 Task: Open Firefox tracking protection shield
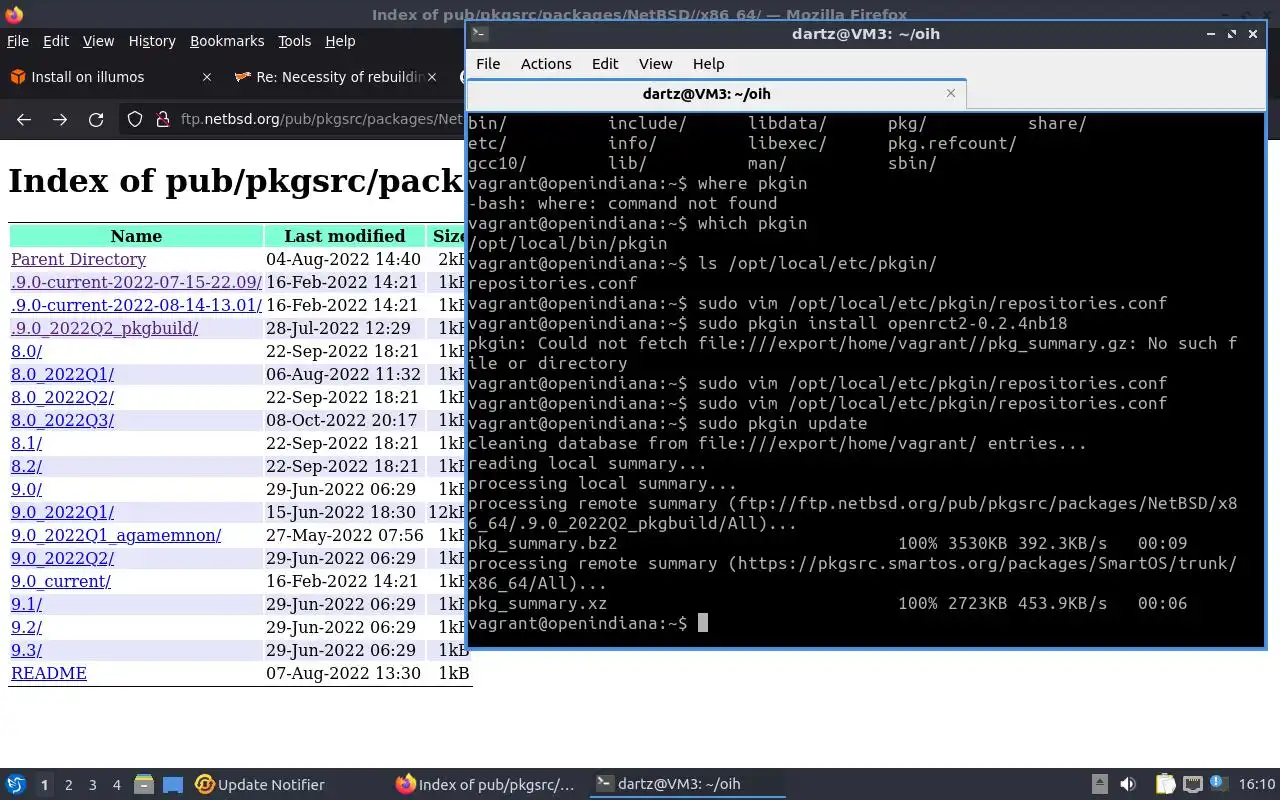135,120
